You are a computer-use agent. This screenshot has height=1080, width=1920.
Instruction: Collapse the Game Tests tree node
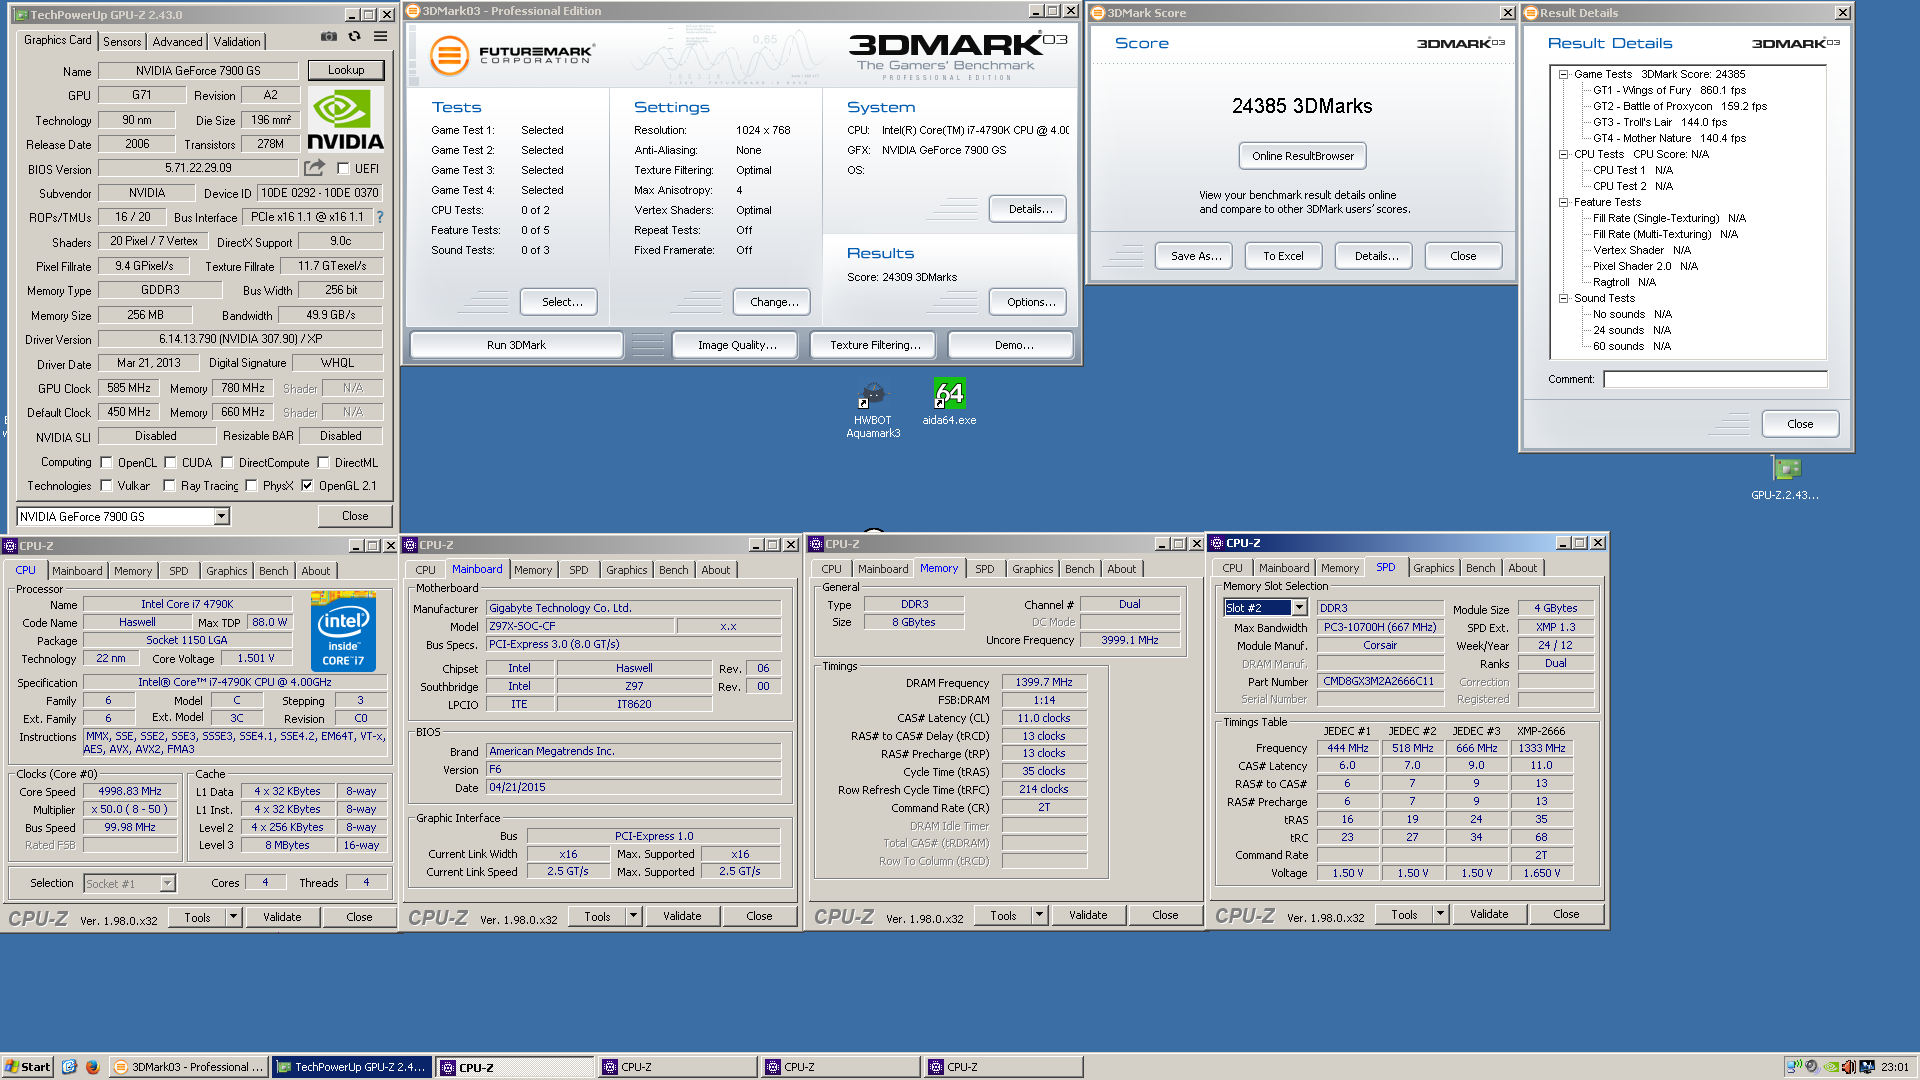point(1563,74)
